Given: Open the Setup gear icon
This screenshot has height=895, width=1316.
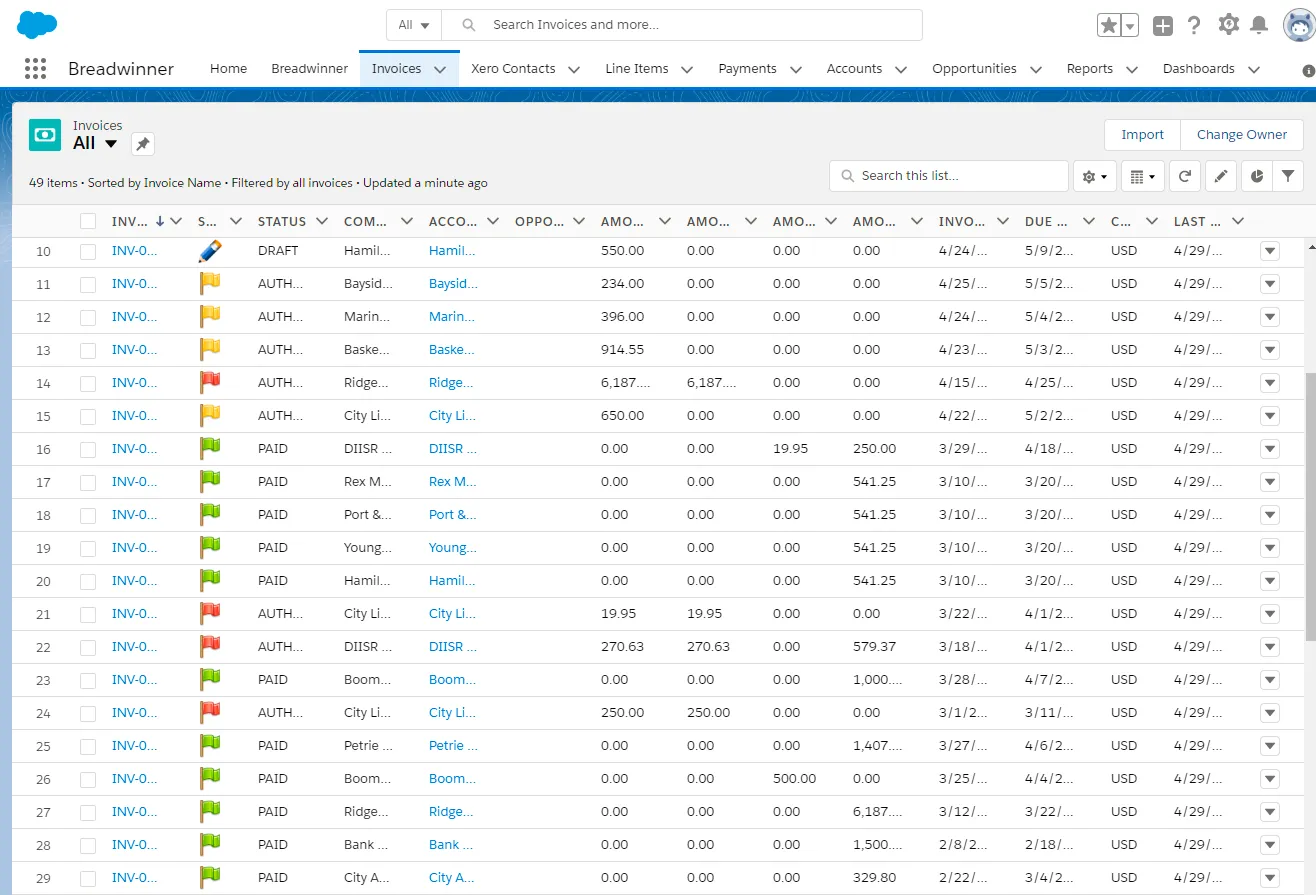Looking at the screenshot, I should (x=1229, y=25).
